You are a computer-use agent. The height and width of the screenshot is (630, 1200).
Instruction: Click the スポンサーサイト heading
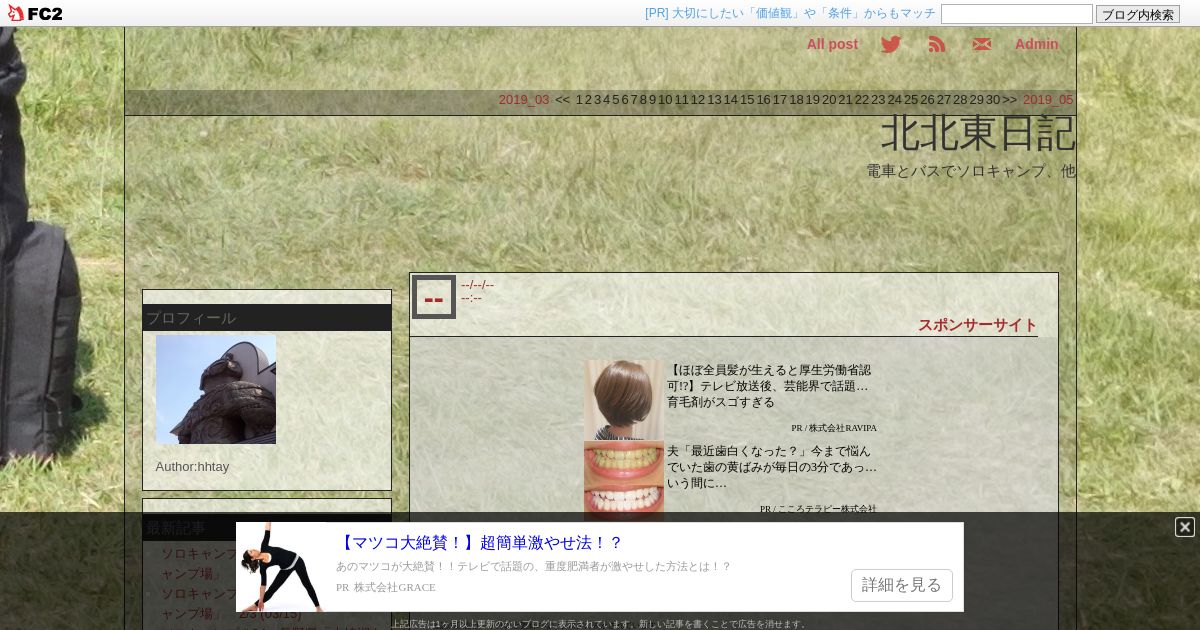click(x=978, y=325)
